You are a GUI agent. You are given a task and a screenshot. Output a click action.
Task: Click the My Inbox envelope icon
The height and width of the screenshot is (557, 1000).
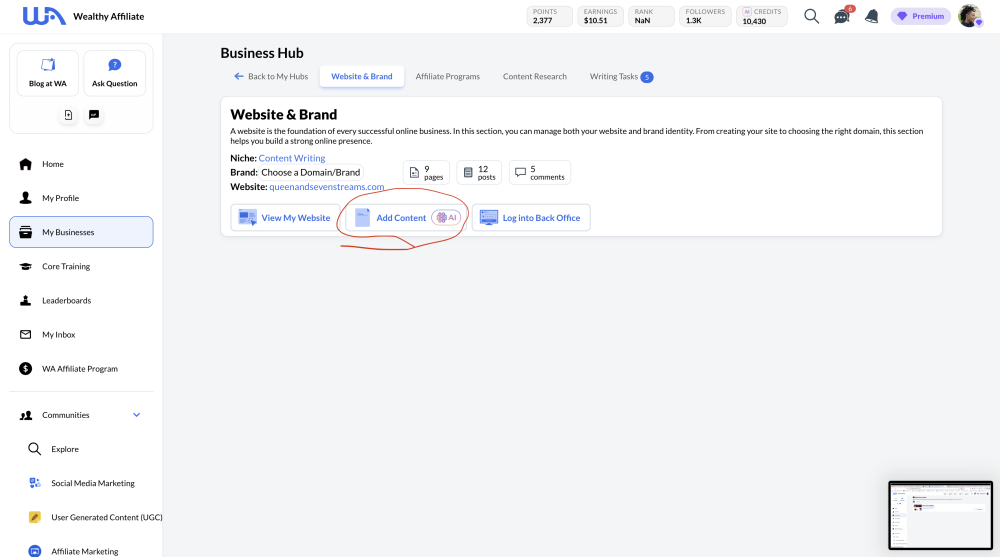pyautogui.click(x=26, y=334)
